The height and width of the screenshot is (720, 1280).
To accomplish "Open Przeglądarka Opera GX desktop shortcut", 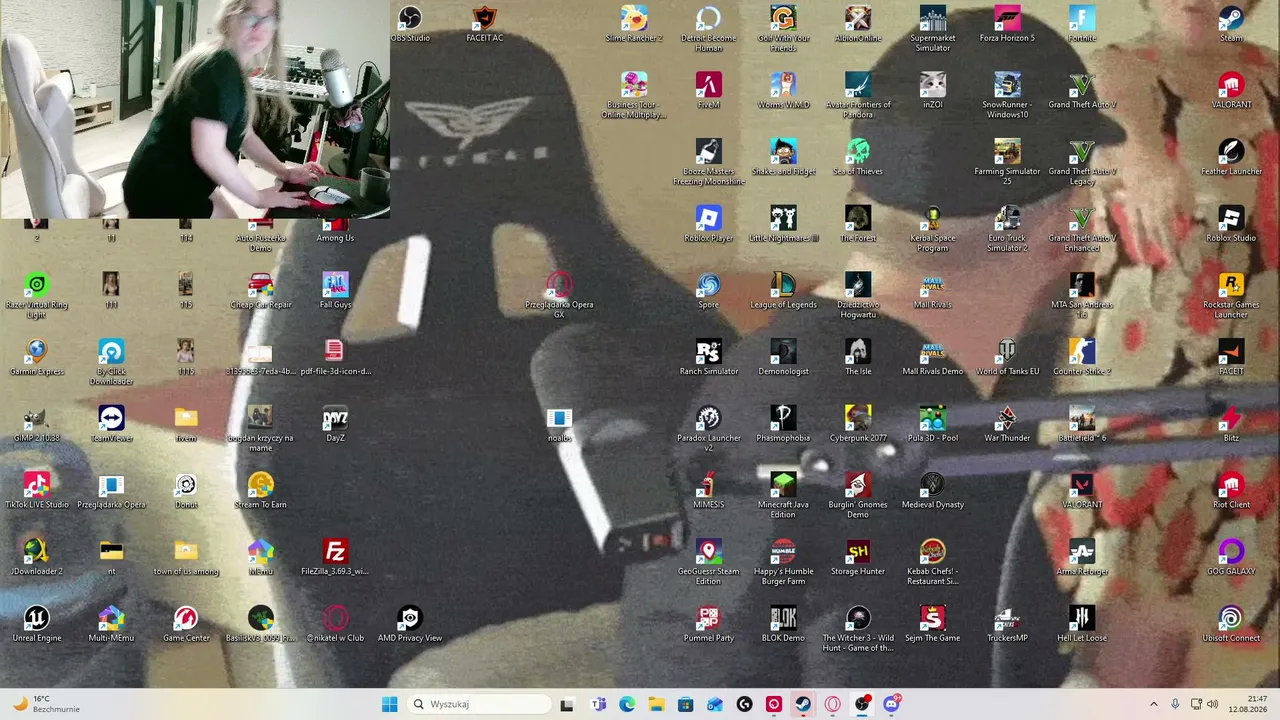I will pos(559,295).
